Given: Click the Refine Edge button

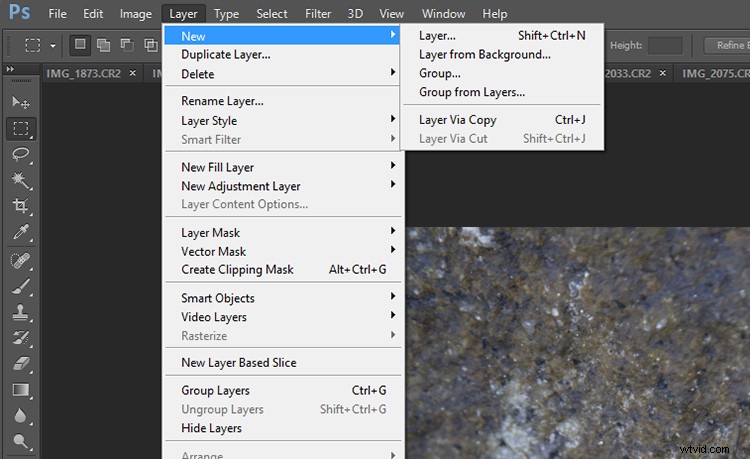Looking at the screenshot, I should 728,45.
